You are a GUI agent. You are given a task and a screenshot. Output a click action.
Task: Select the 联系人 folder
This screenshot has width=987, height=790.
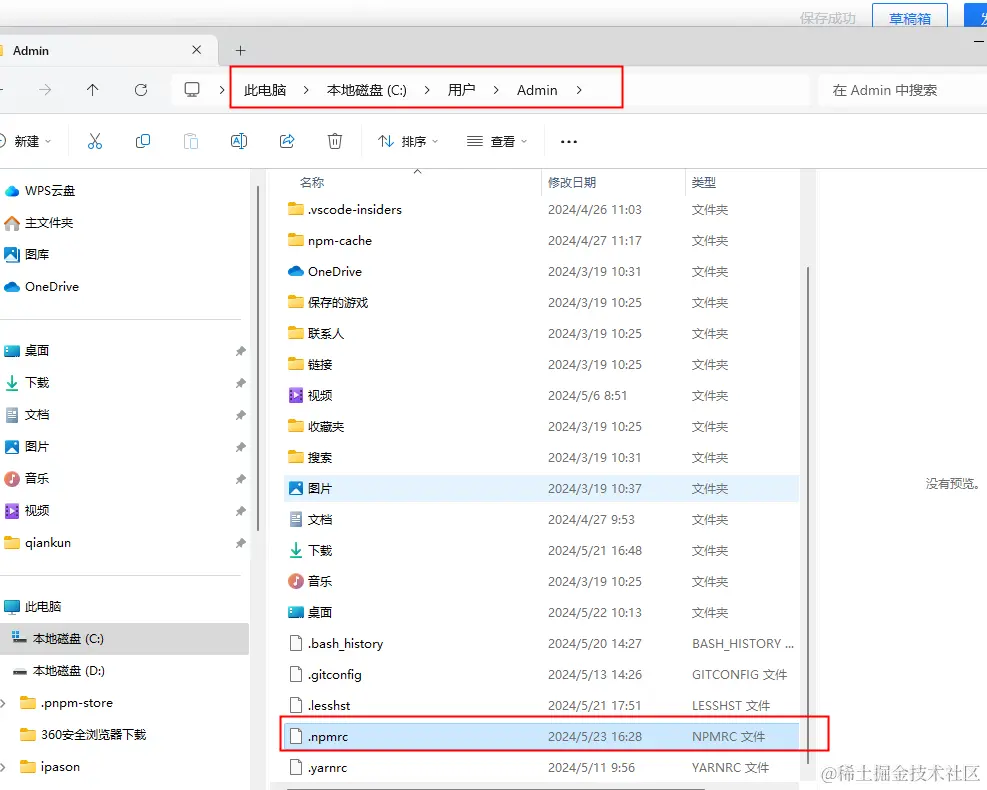[x=541, y=334]
